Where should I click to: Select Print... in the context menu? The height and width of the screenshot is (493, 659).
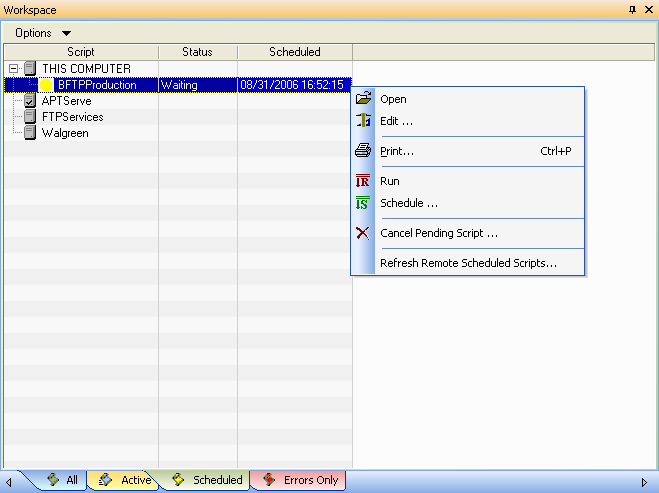pos(467,151)
